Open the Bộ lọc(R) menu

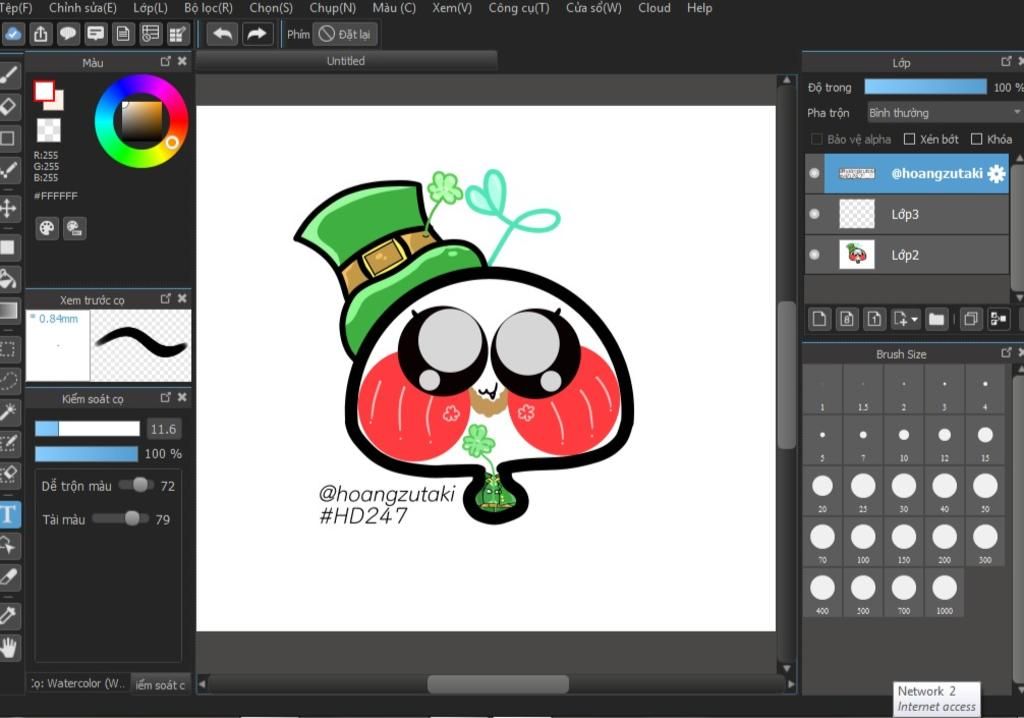tap(208, 8)
